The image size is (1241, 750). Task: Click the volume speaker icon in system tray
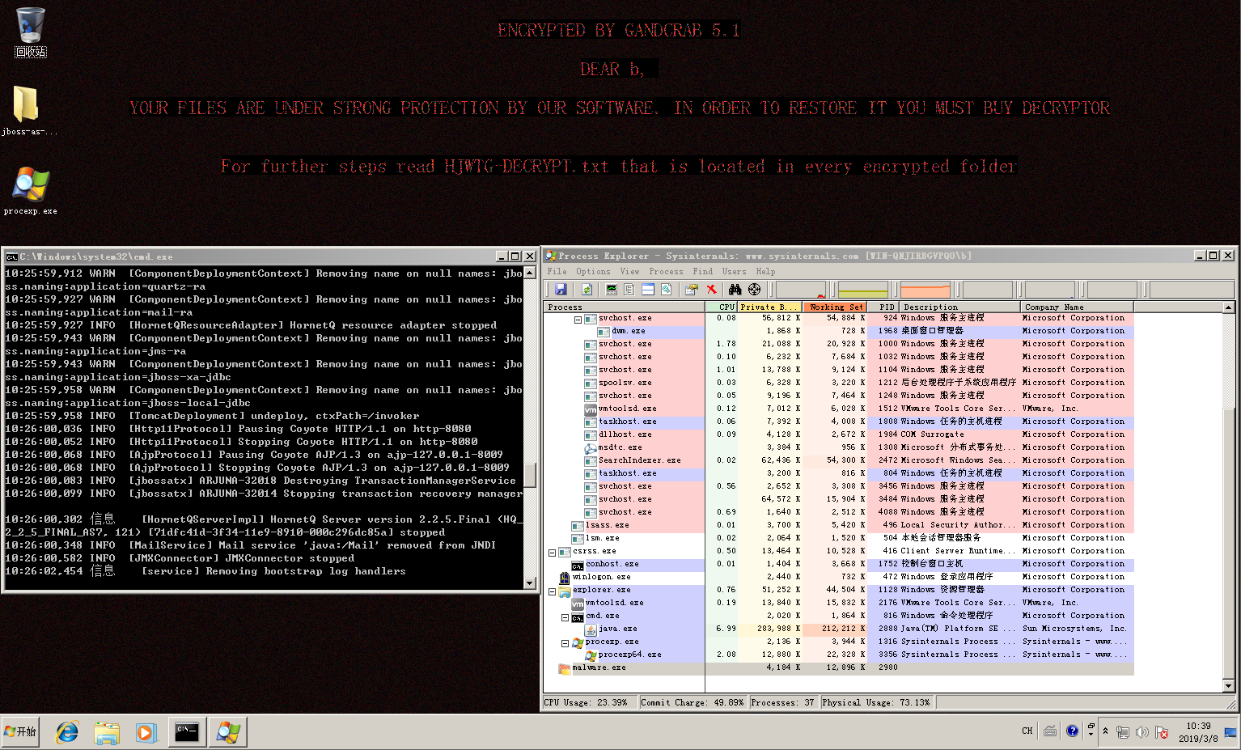tap(1143, 731)
